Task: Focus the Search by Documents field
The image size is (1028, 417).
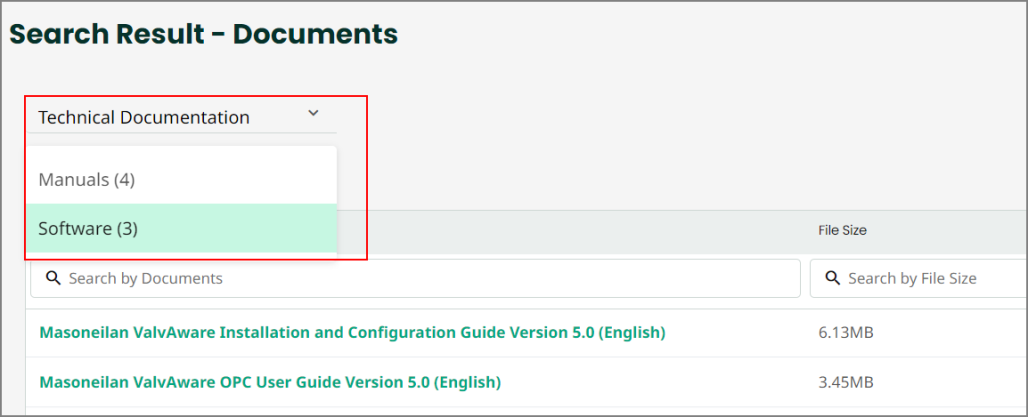Action: coord(420,278)
